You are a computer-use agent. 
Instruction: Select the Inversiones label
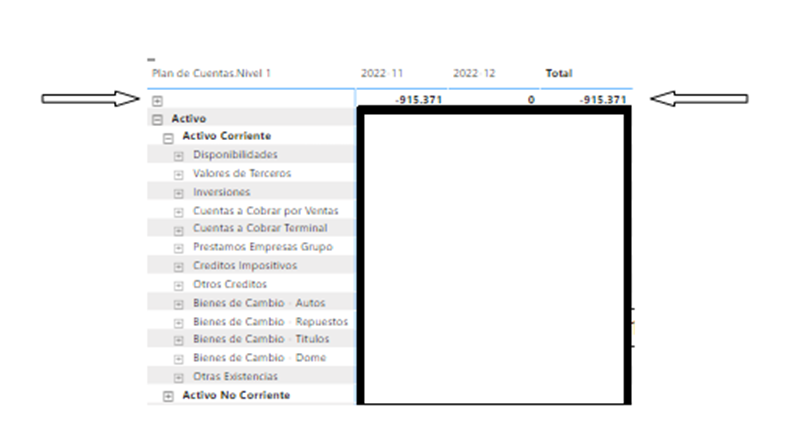(x=222, y=192)
